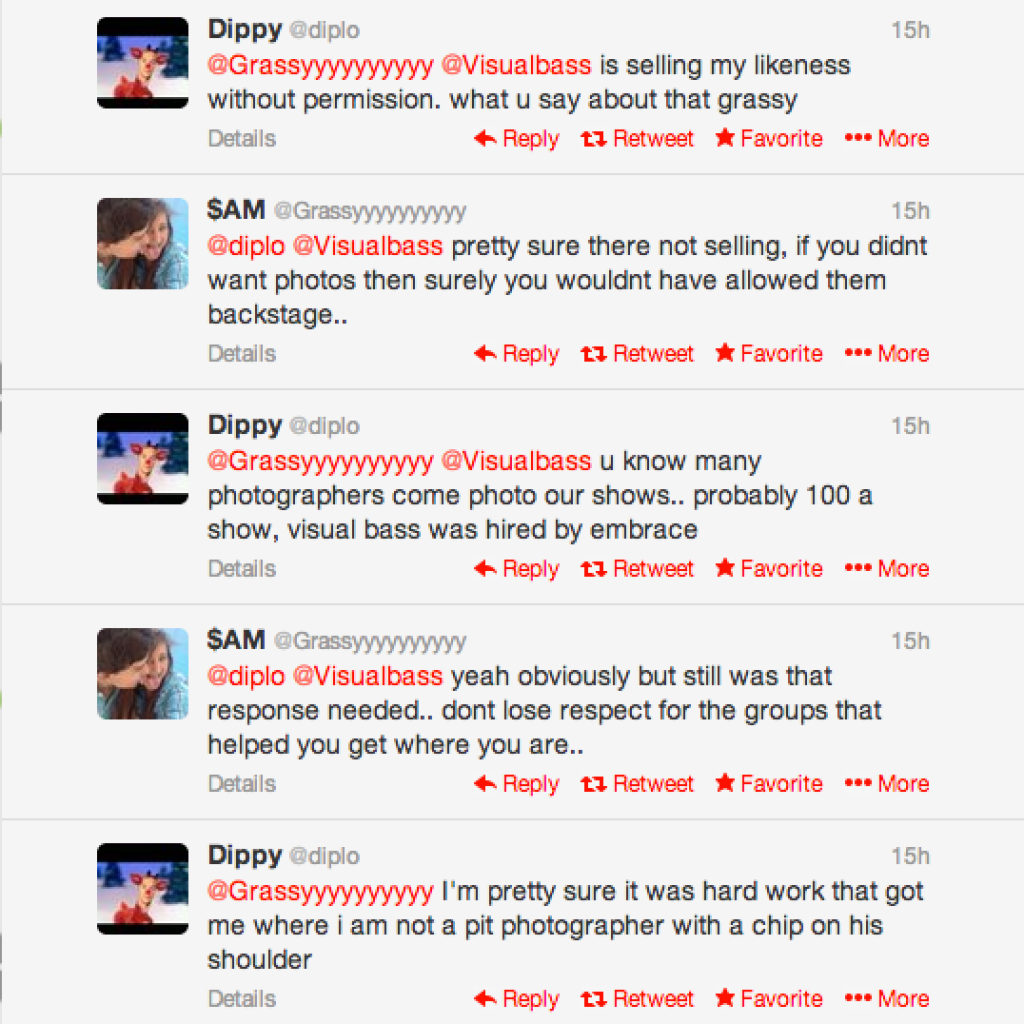Screen dimensions: 1024x1024
Task: Favorite $AM's tweet about backstage photos
Action: coord(769,354)
